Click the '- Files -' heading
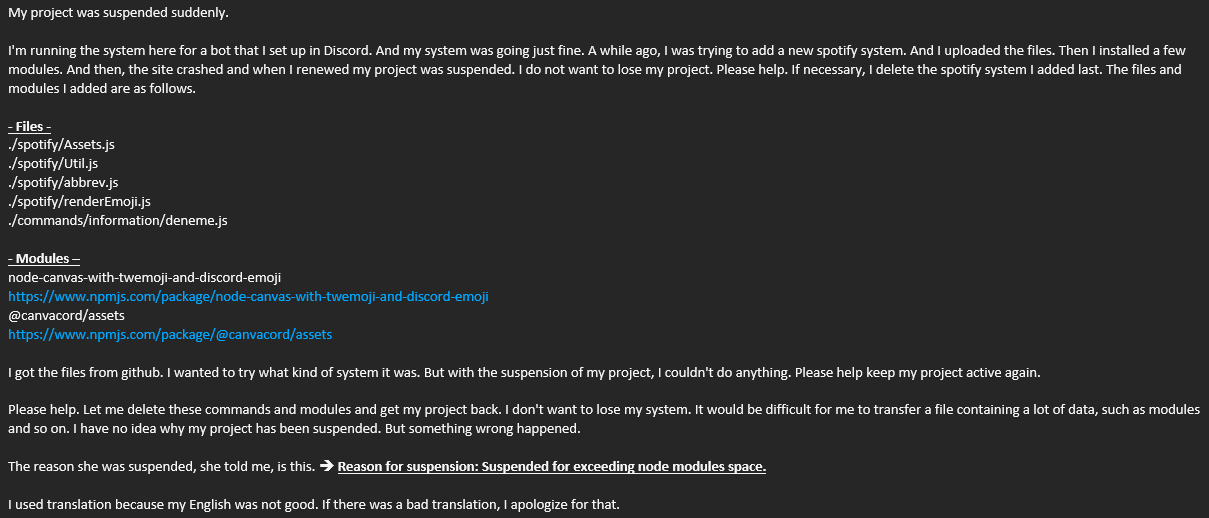The image size is (1209, 518). tap(29, 126)
